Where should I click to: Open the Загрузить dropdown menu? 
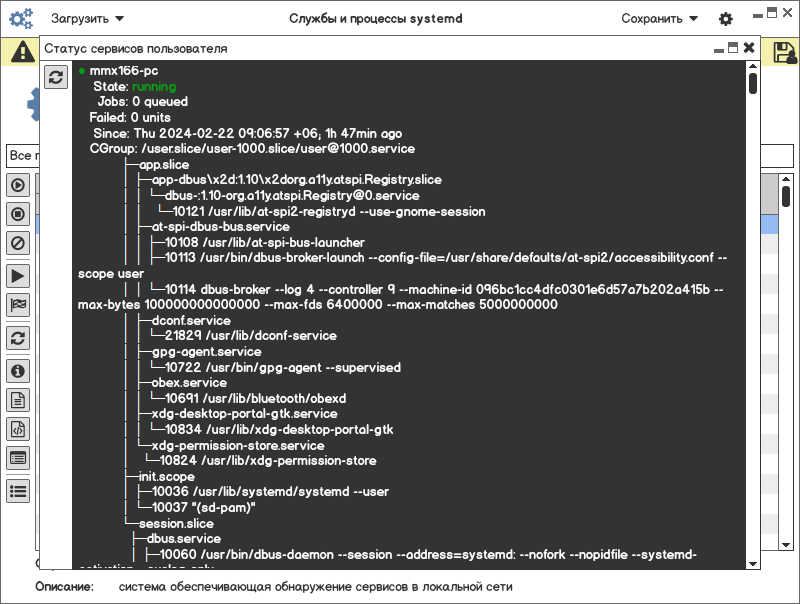click(x=87, y=18)
